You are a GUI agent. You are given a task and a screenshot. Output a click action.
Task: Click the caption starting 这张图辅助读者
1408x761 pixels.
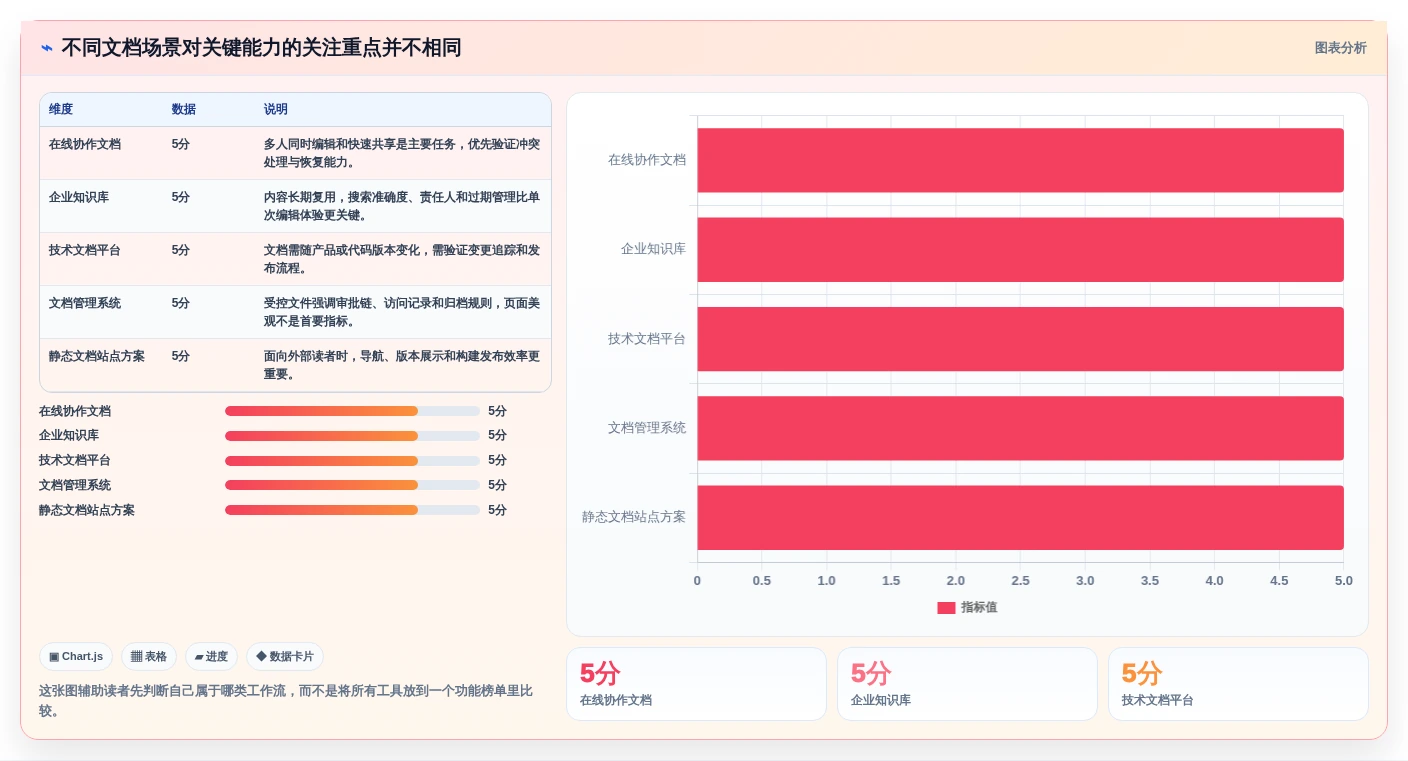(286, 701)
